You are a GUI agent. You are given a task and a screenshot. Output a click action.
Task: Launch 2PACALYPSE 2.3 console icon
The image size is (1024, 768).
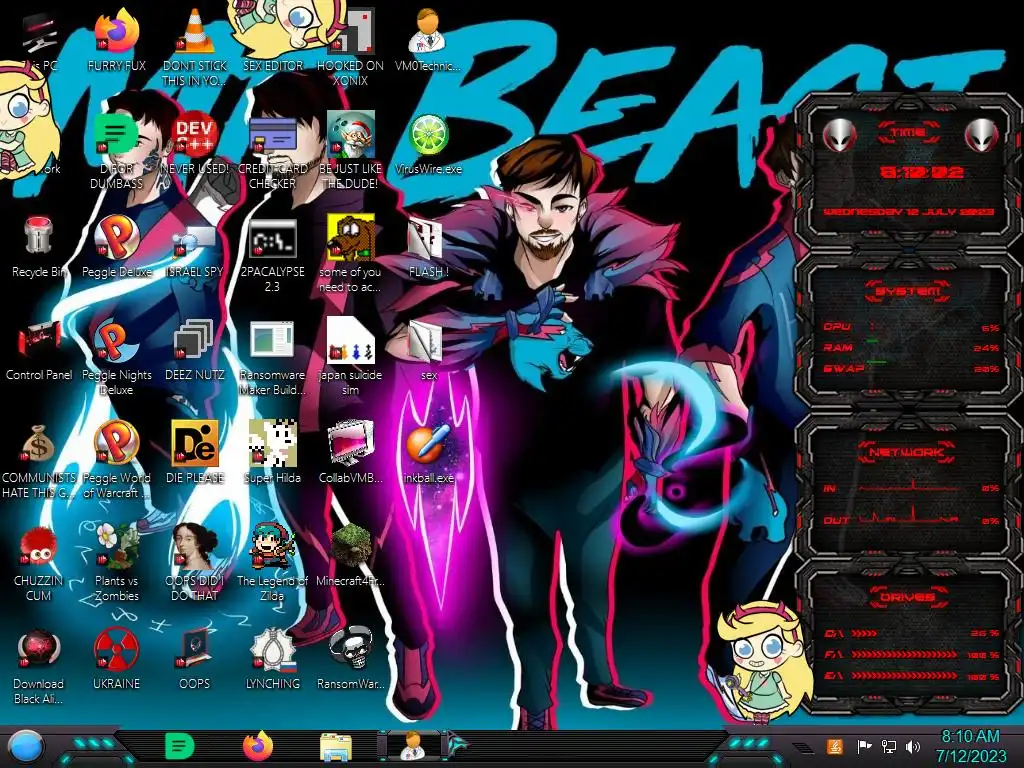[273, 255]
